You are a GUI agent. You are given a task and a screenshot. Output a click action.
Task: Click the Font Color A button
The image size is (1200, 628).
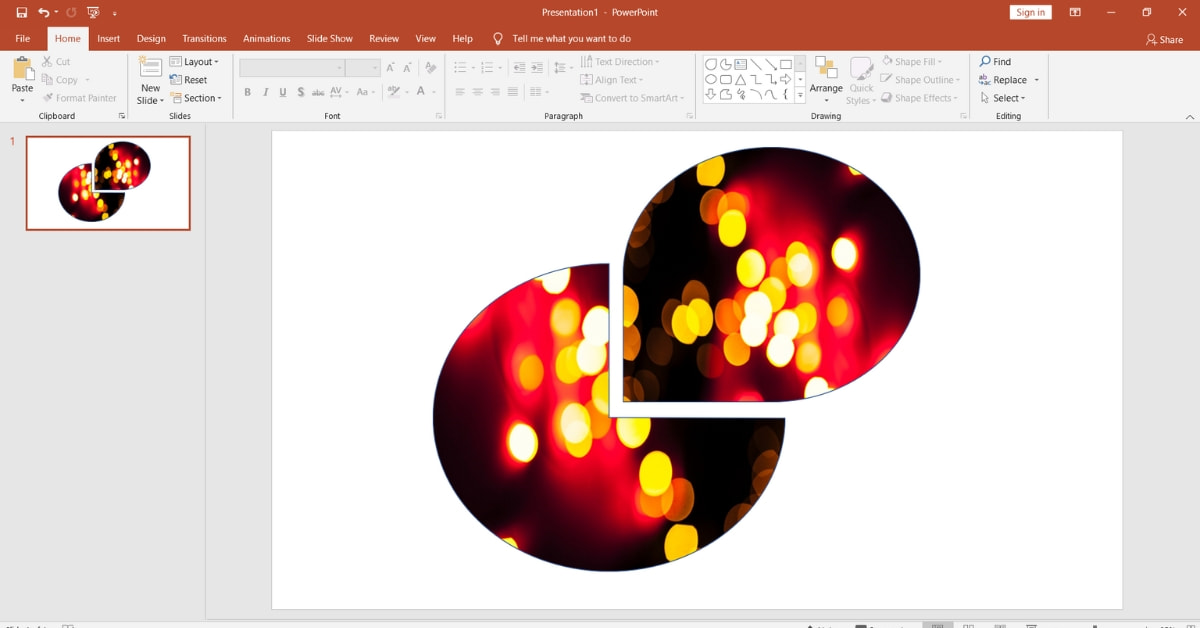423,92
